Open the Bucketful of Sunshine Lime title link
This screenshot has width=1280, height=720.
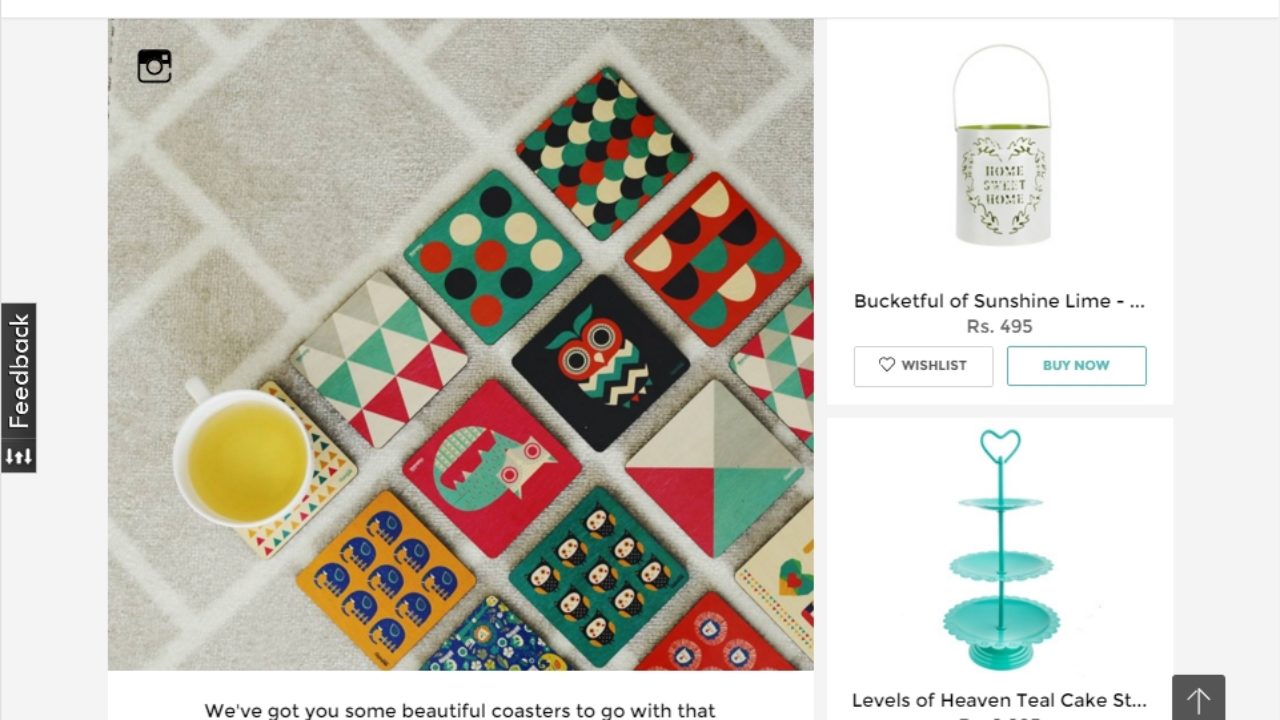tap(999, 301)
